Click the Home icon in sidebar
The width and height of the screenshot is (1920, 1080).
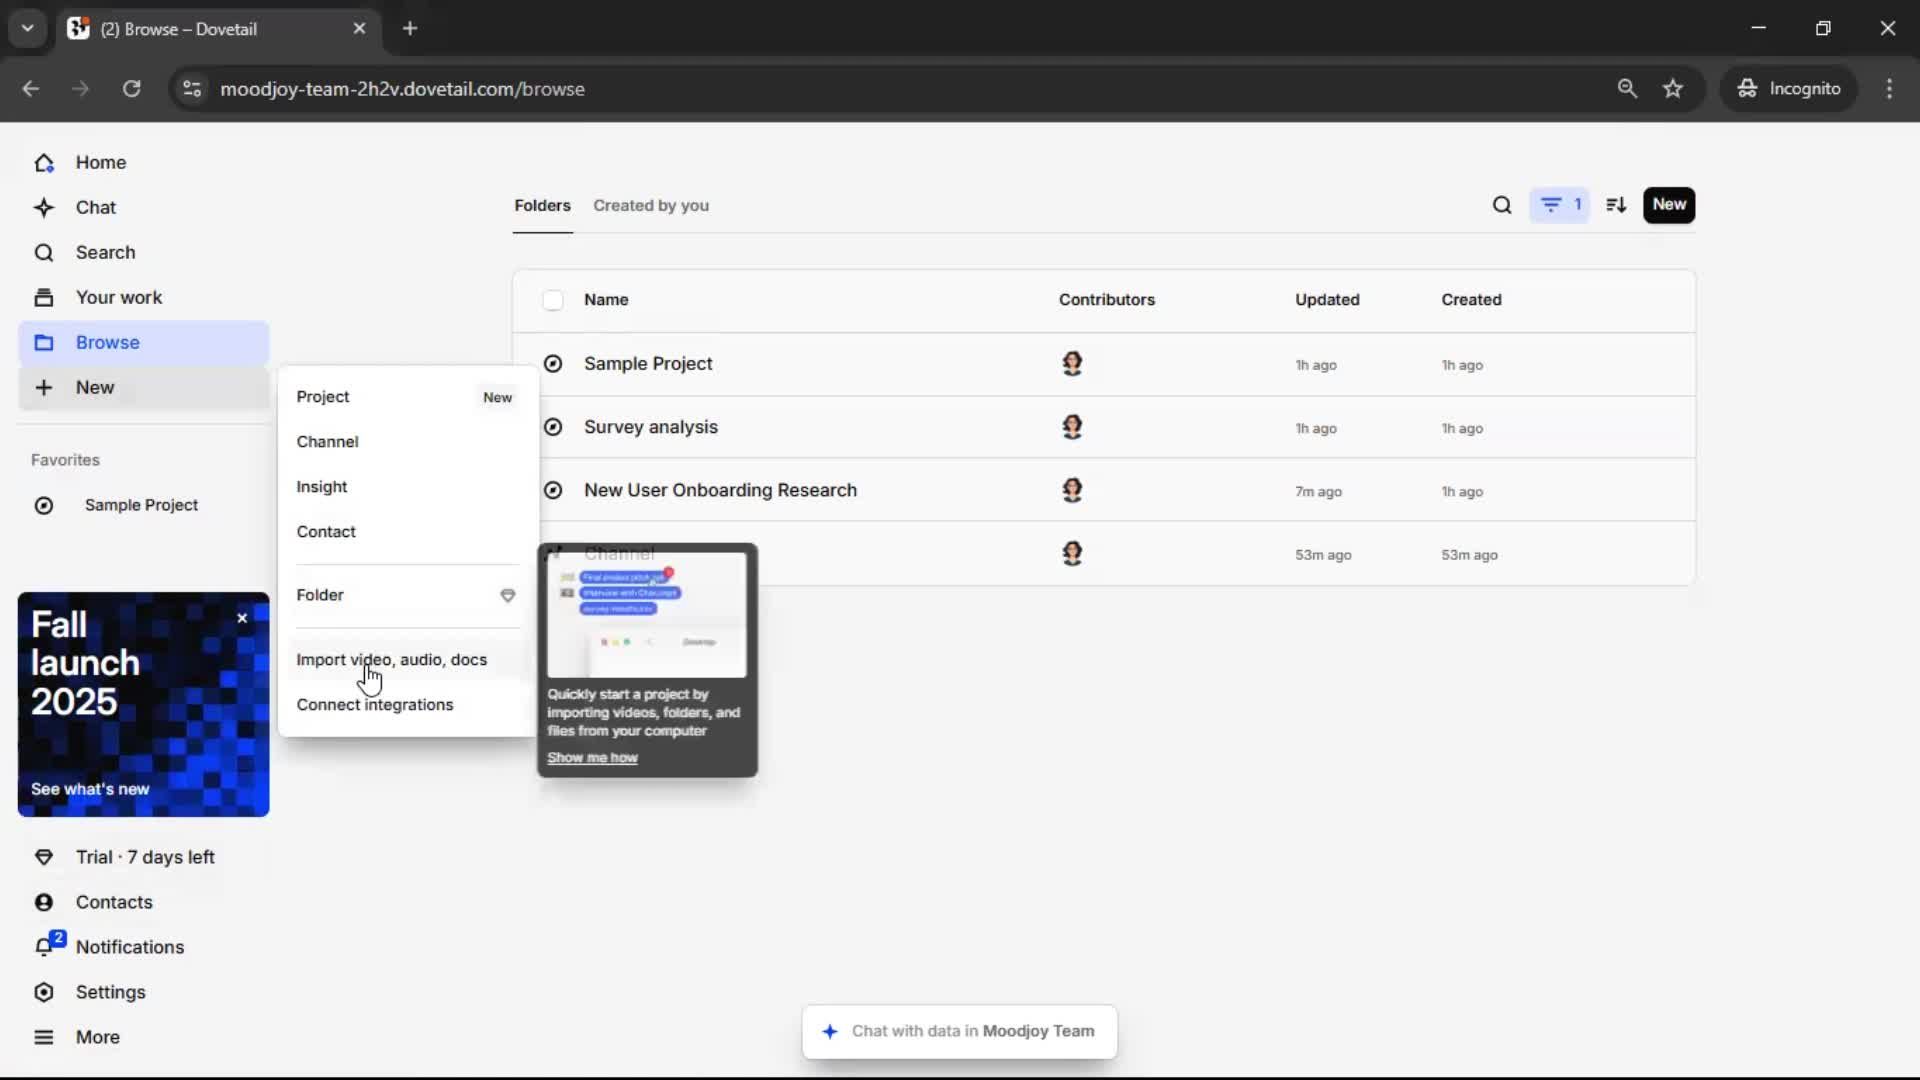44,162
